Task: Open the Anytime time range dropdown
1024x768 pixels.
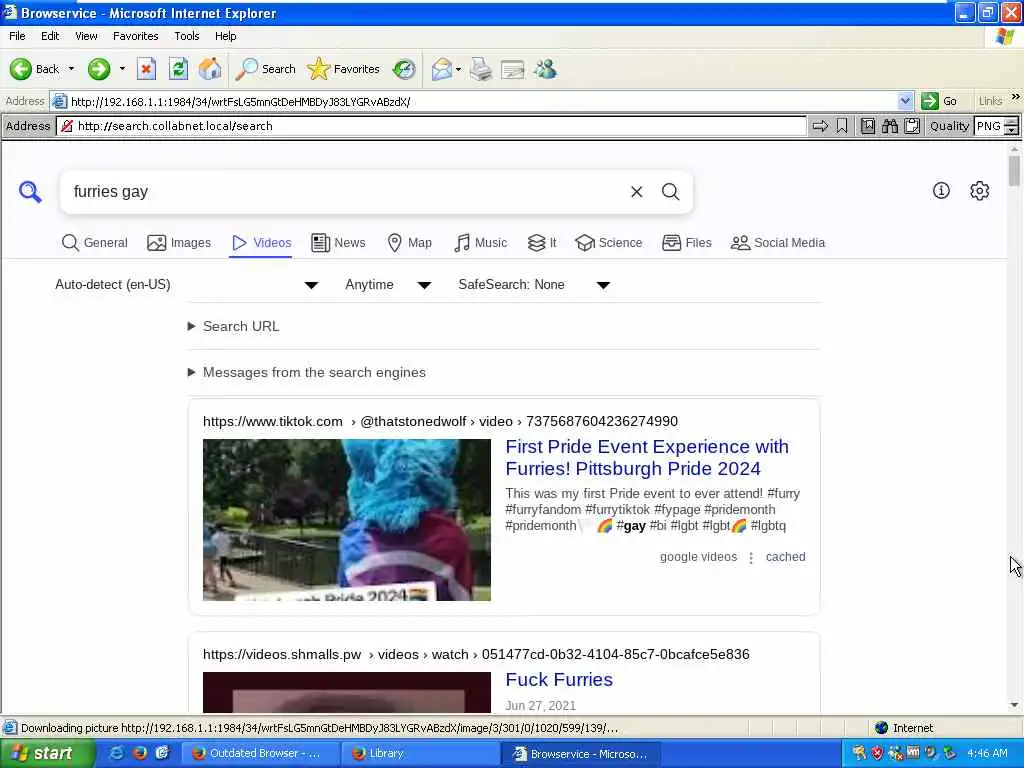Action: [388, 285]
